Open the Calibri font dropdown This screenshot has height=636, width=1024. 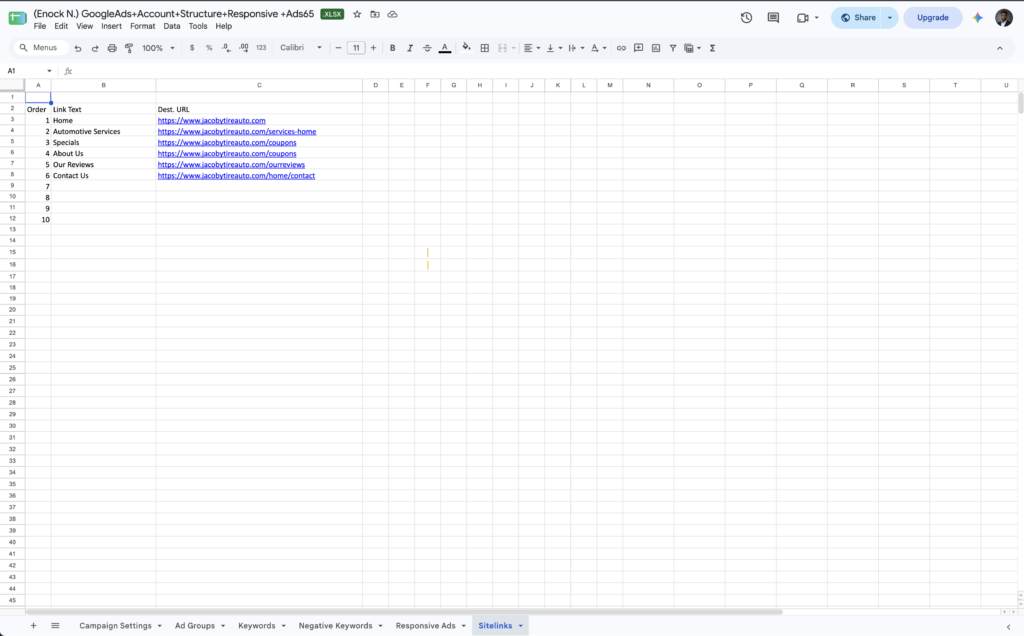301,48
